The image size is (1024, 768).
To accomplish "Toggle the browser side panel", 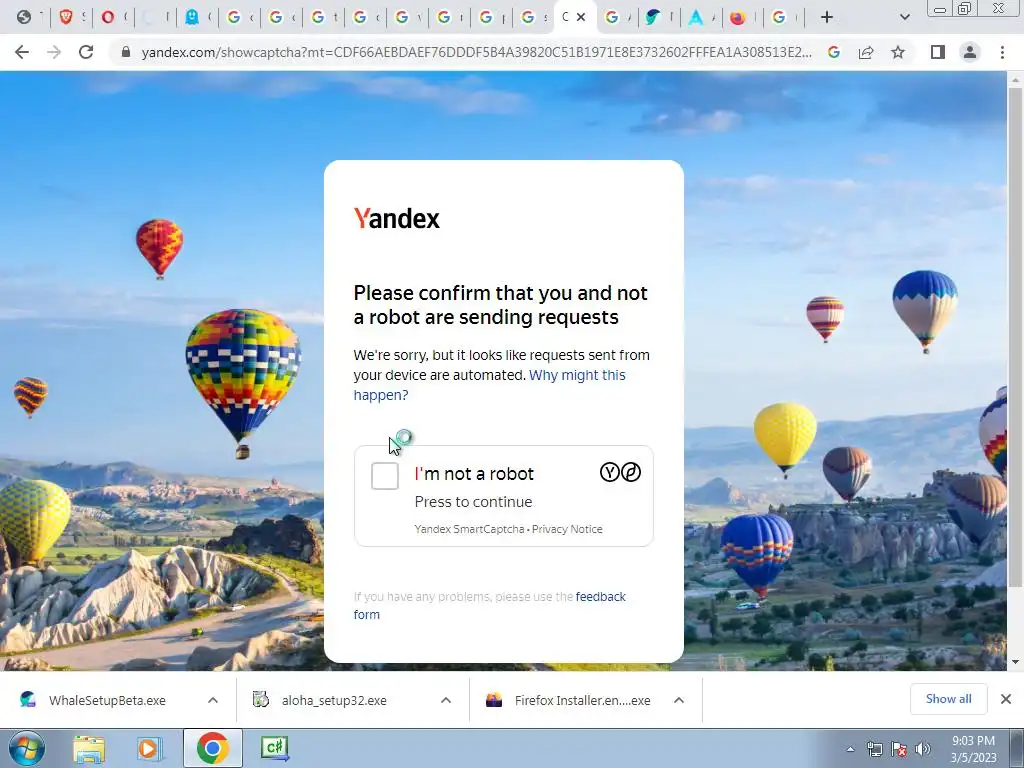I will click(938, 52).
